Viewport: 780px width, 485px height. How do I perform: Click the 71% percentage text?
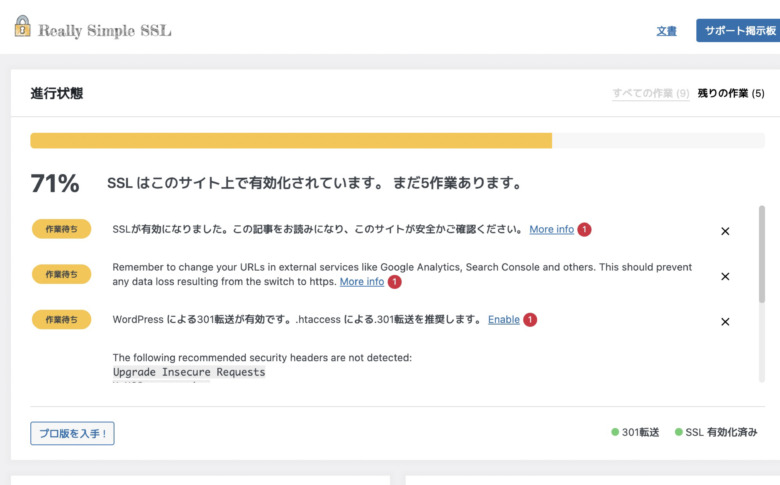click(55, 184)
